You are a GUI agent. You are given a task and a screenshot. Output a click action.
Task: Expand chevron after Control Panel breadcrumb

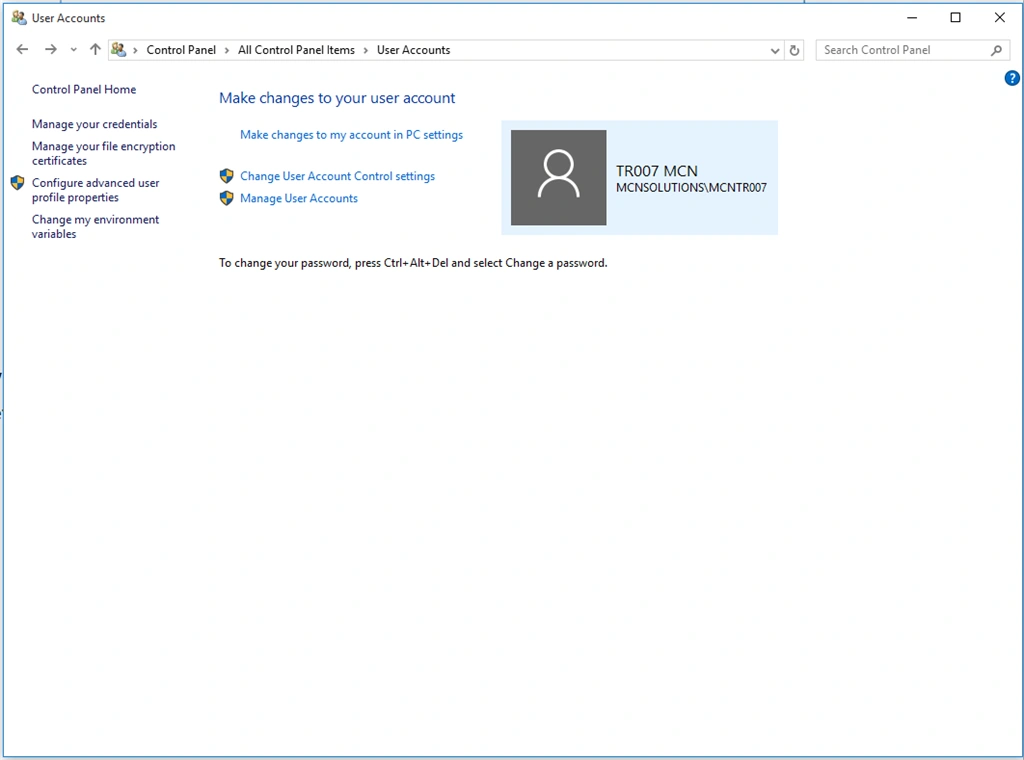tap(227, 50)
